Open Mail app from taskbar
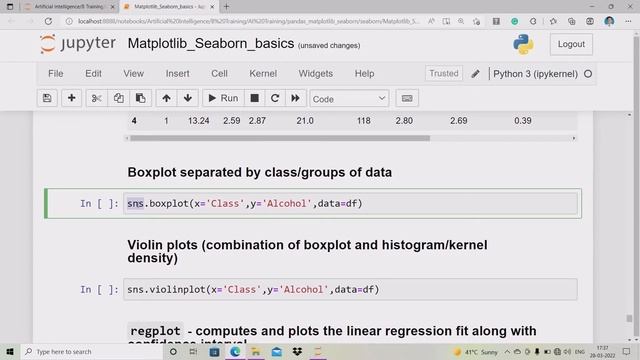Viewport: 640px width, 360px height. (x=276, y=351)
